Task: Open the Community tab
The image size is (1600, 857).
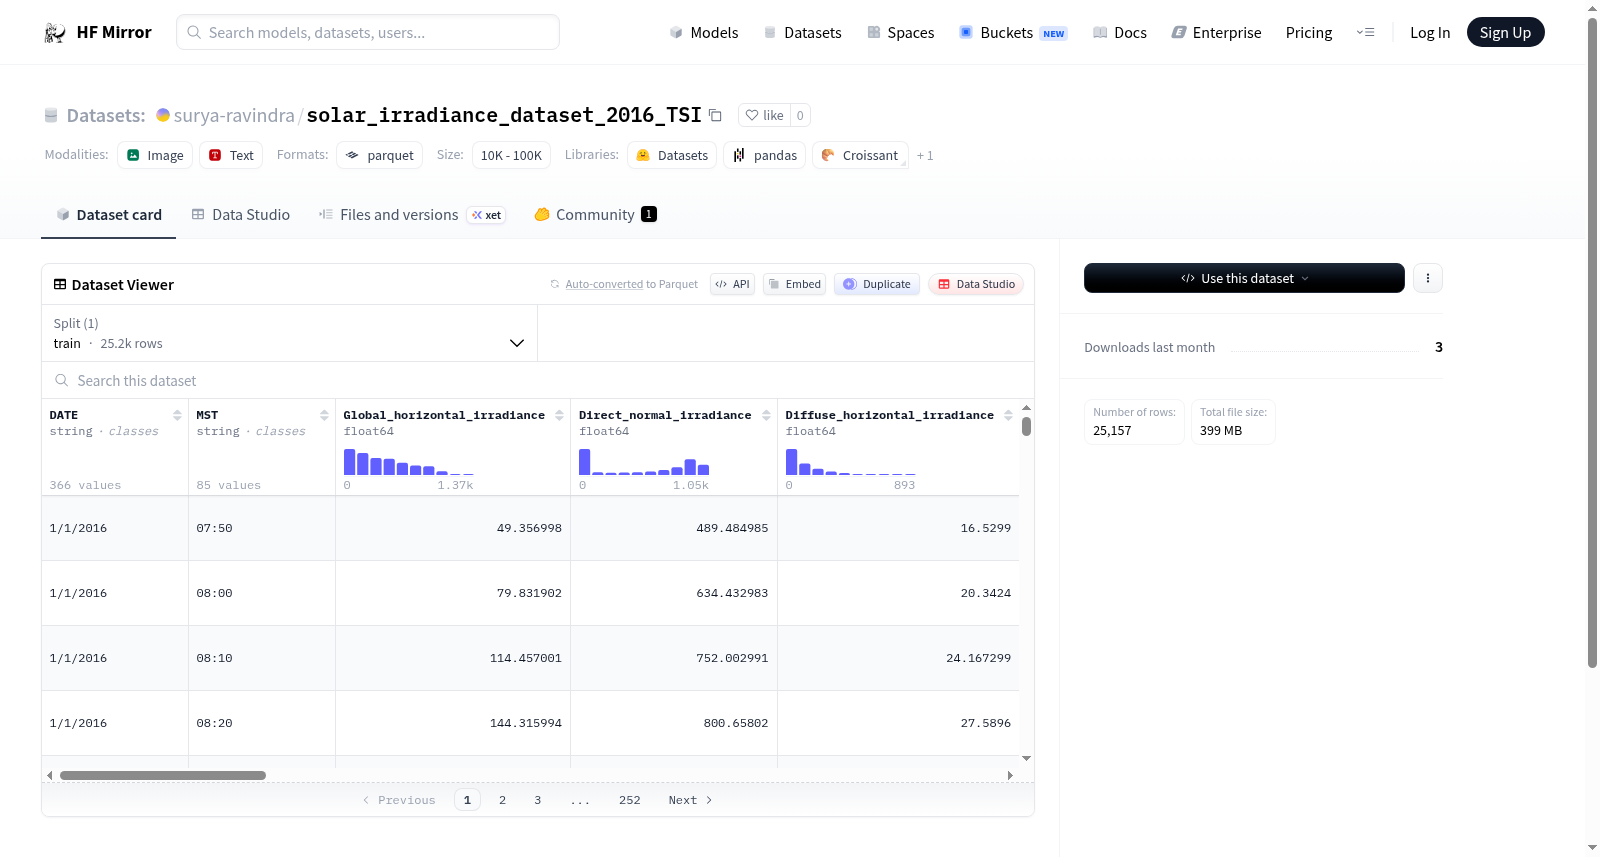Action: coord(595,215)
